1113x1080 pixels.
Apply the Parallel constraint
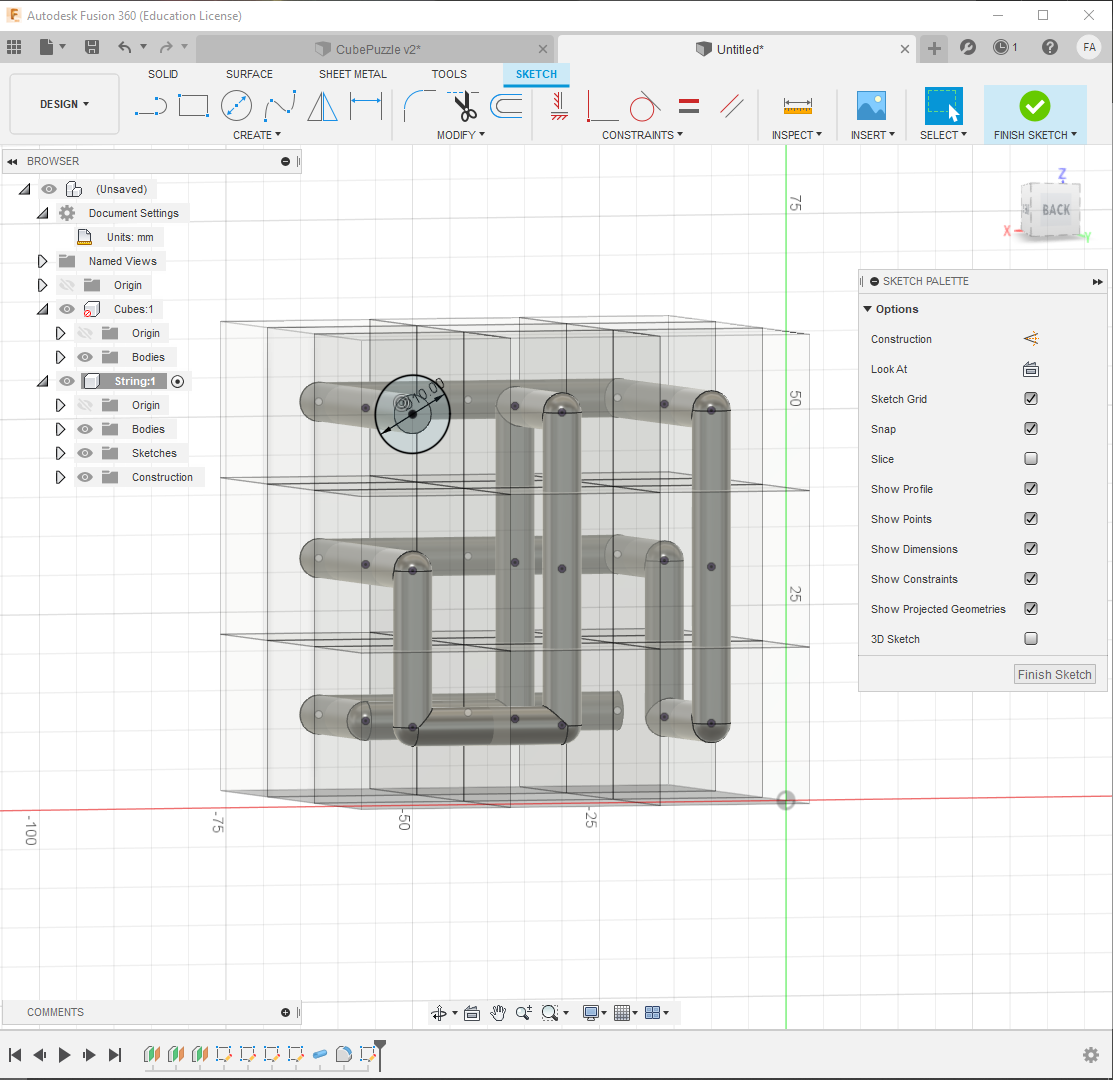732,106
